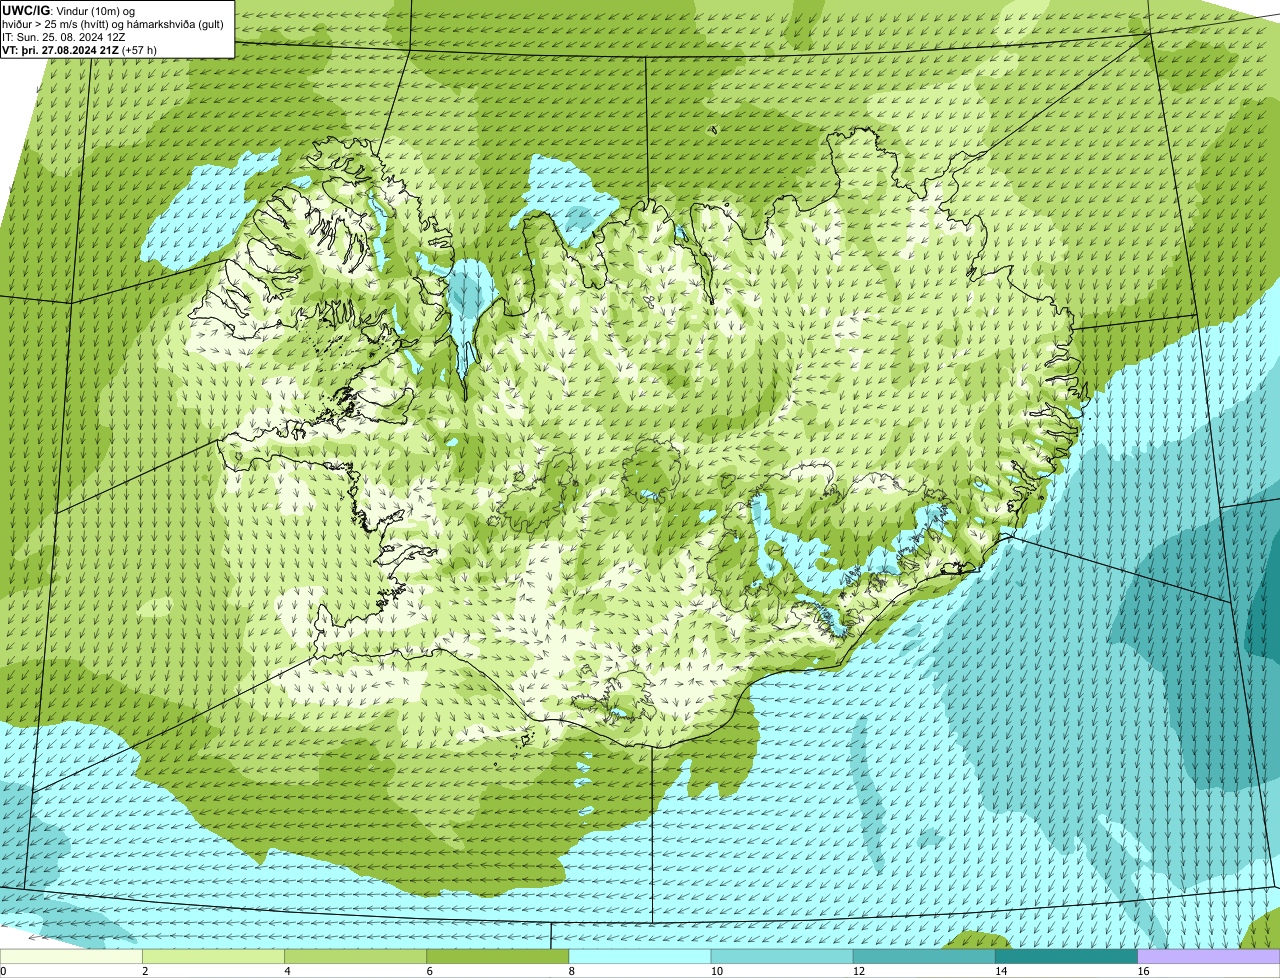Click the pale yellow 0–2 legend swatch
Viewport: 1280px width, 978px height.
72,957
